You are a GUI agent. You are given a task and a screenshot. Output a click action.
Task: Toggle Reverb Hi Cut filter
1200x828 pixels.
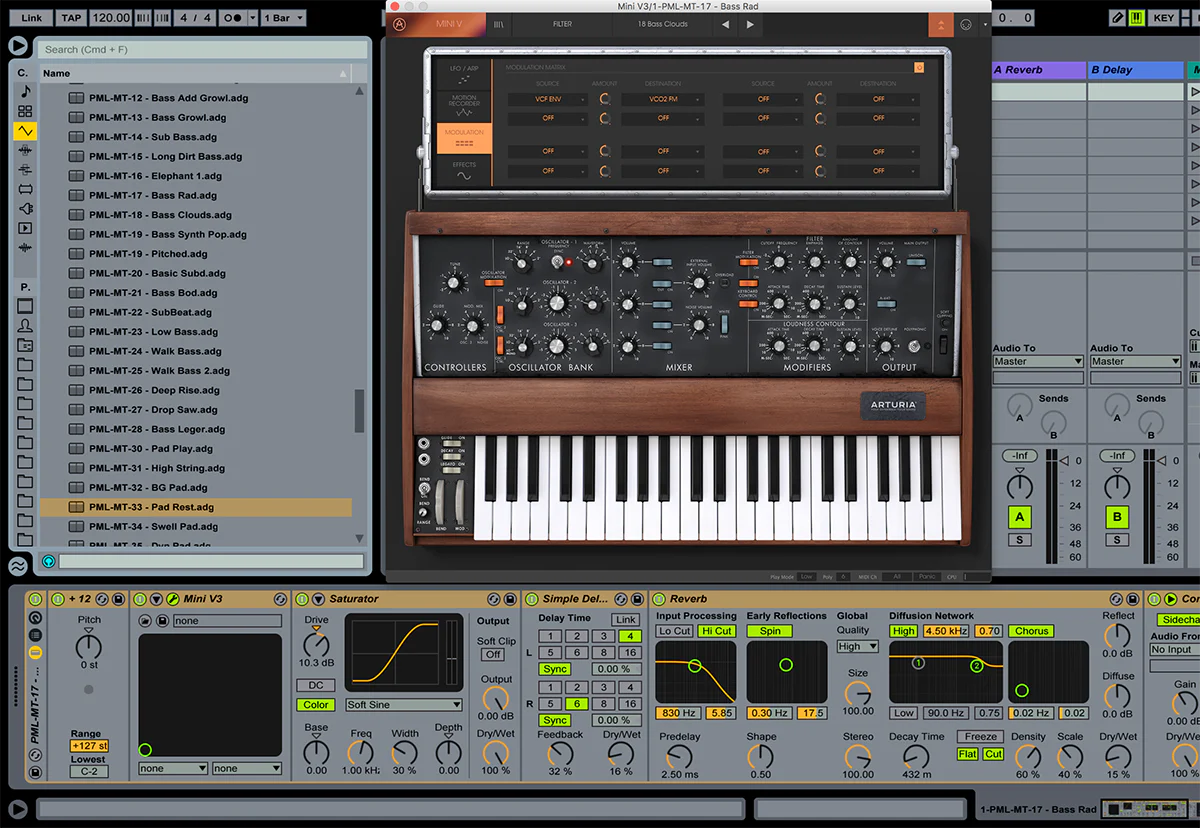pyautogui.click(x=717, y=631)
